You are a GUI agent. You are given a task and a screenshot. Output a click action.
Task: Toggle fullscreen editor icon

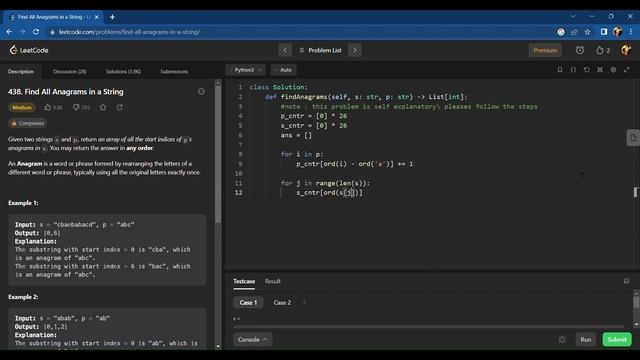tap(627, 70)
